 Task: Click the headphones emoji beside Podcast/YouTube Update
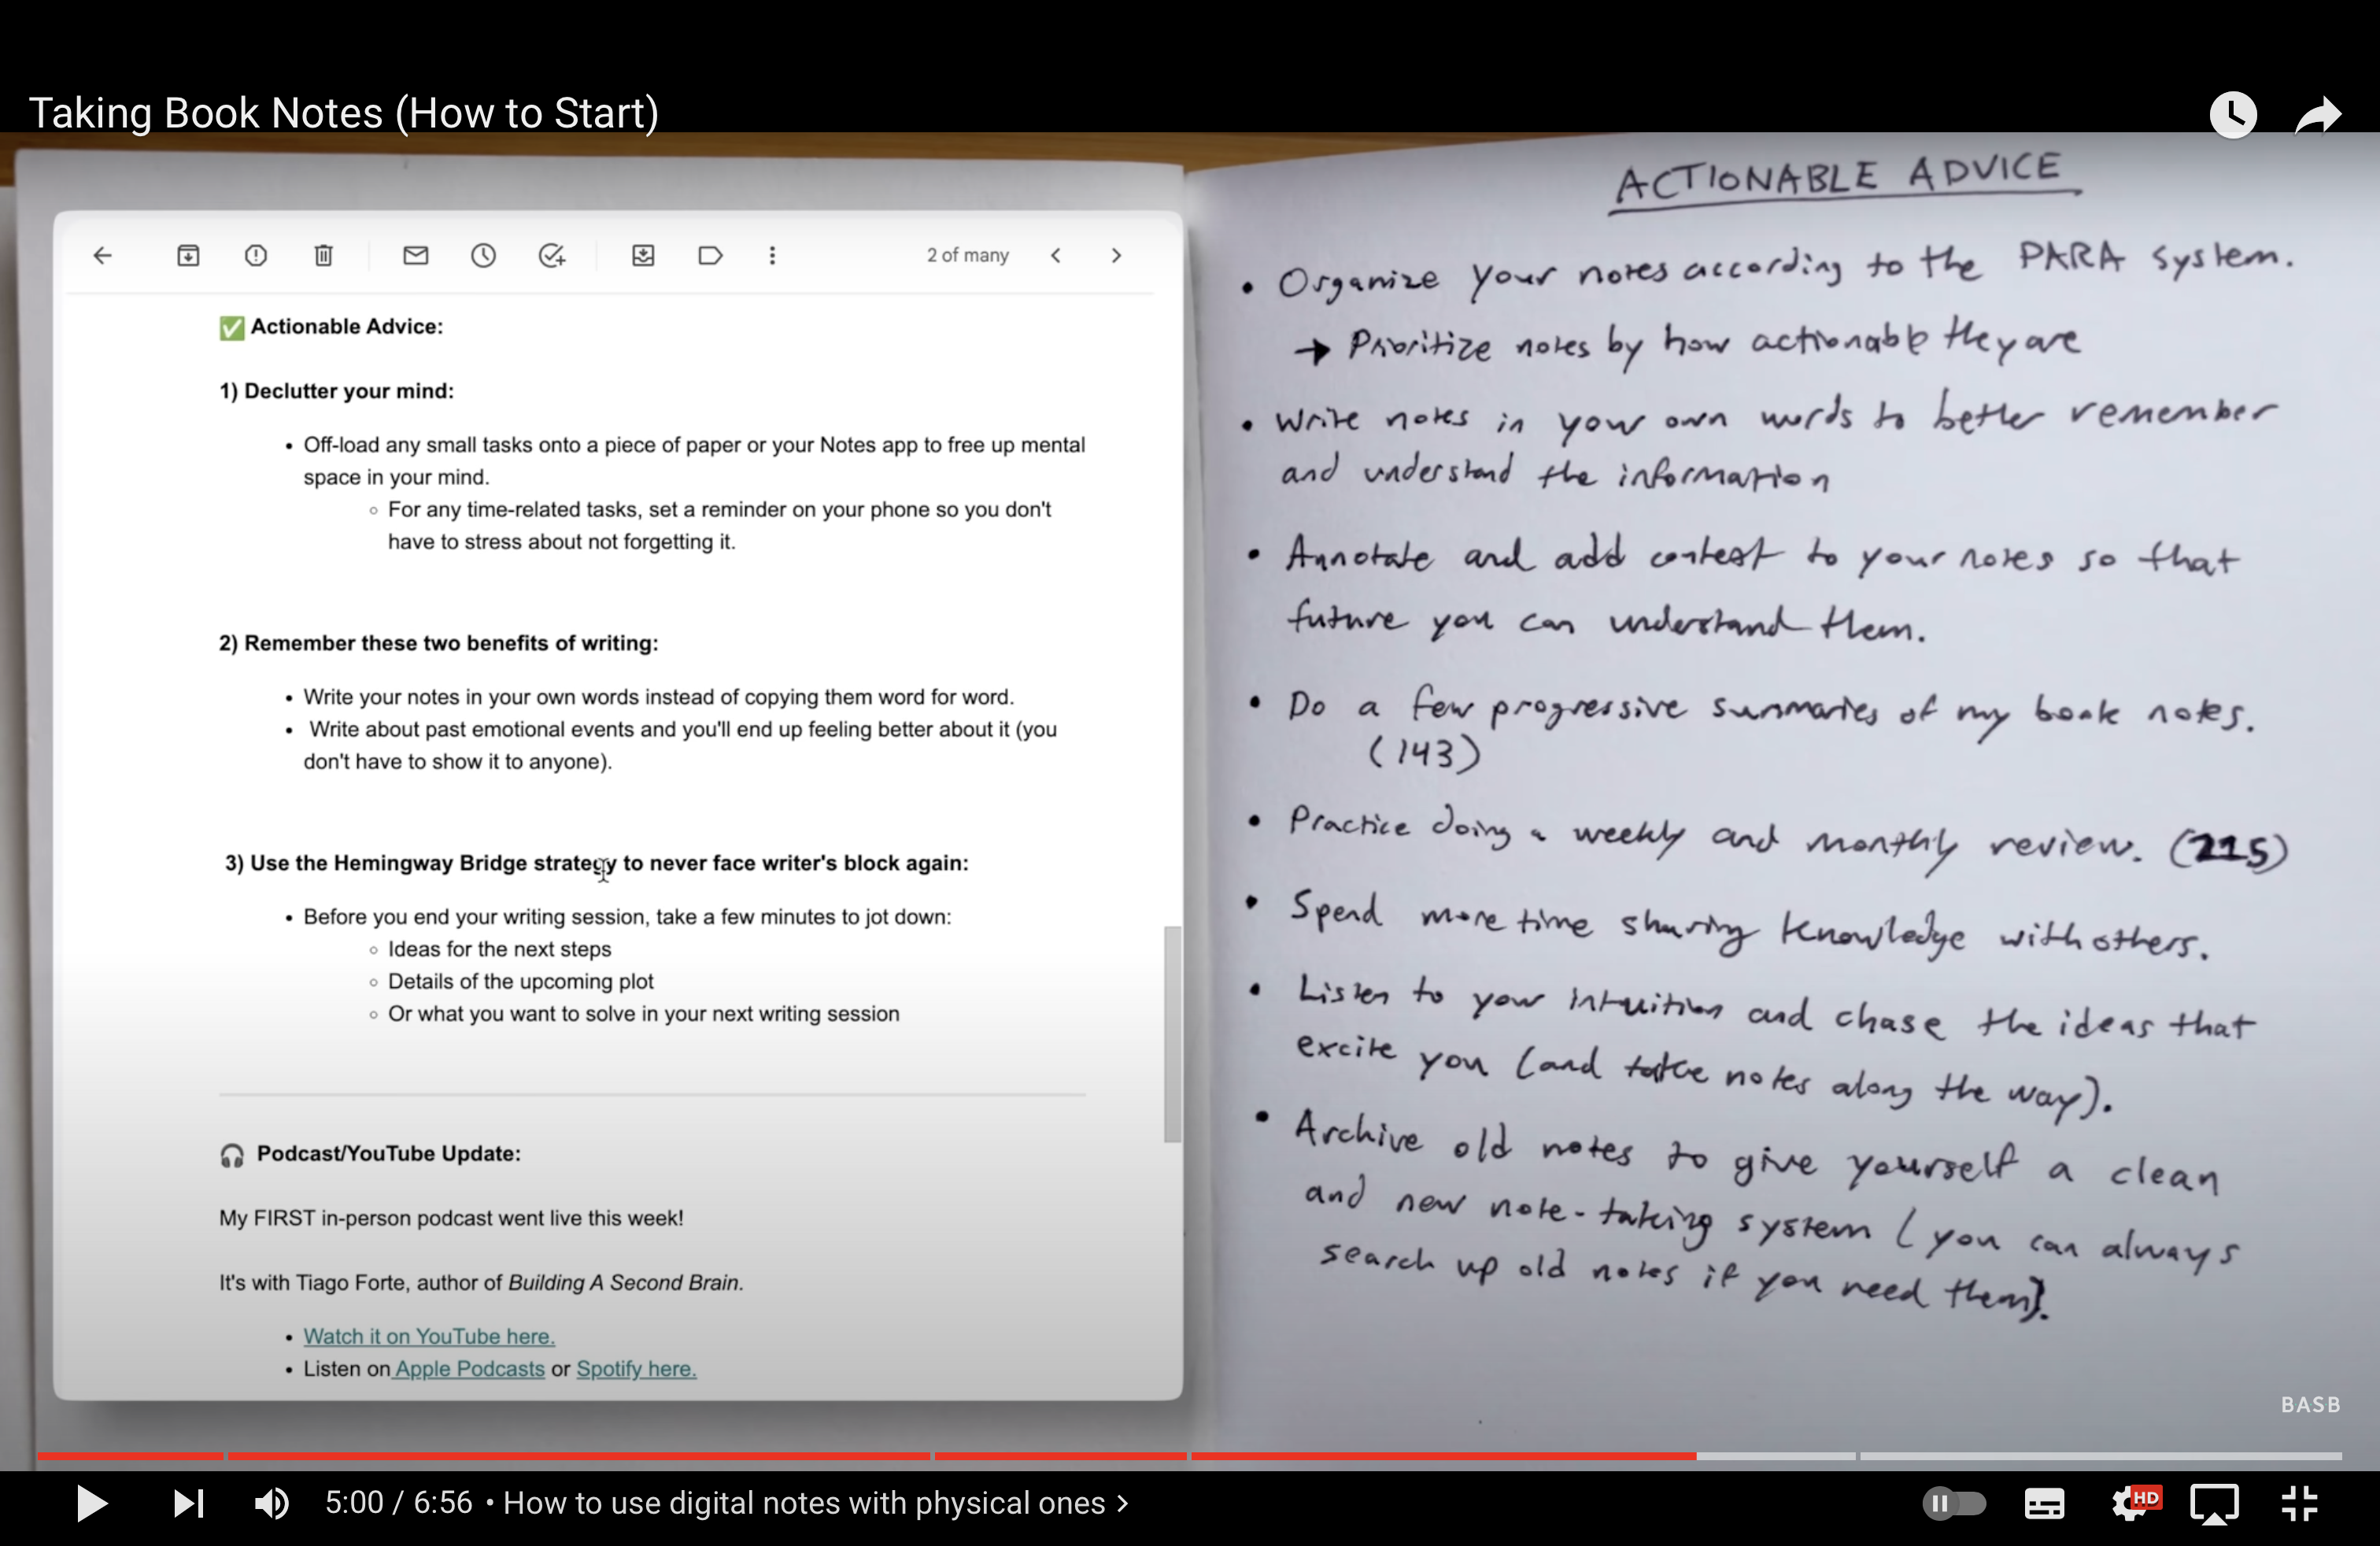232,1155
